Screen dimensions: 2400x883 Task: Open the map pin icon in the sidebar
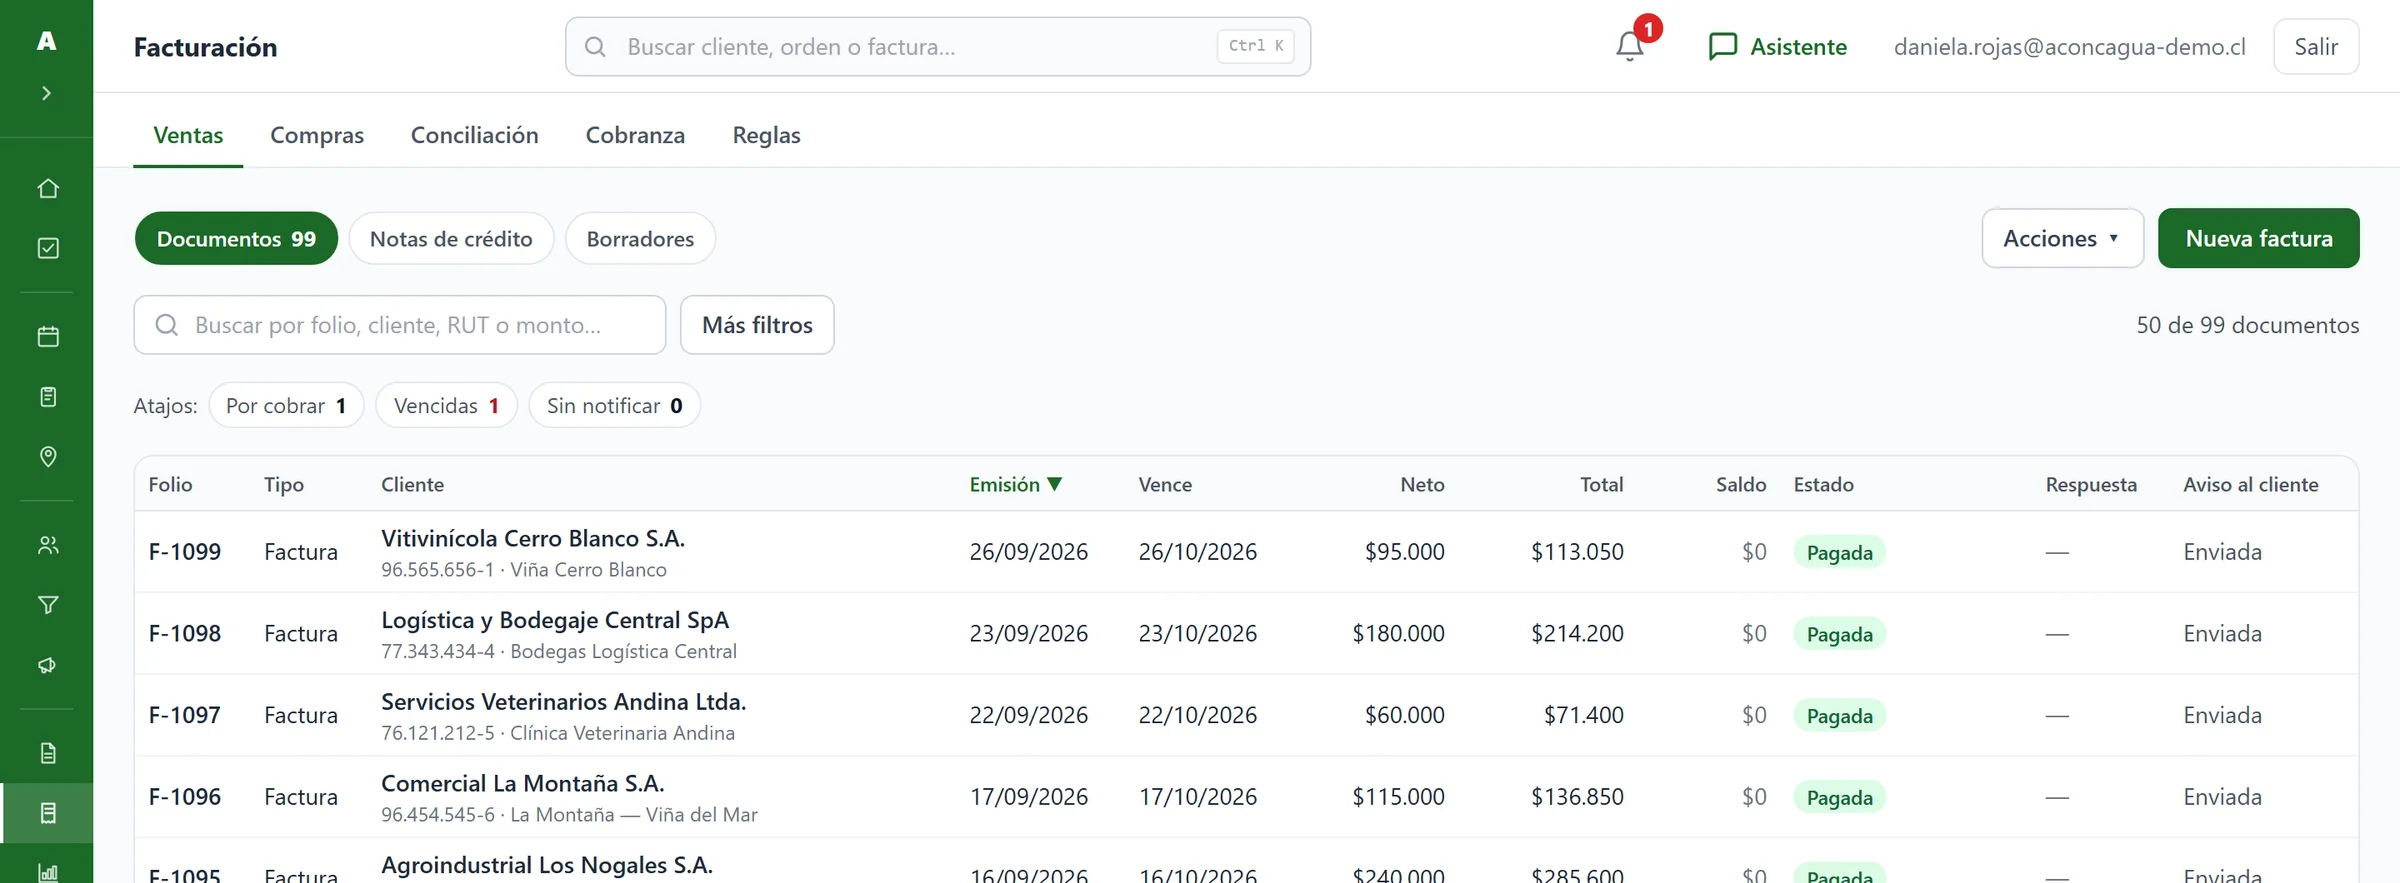pos(47,456)
